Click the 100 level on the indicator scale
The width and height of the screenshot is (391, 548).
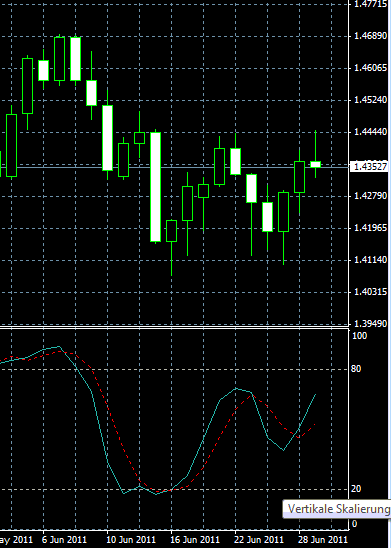click(360, 336)
